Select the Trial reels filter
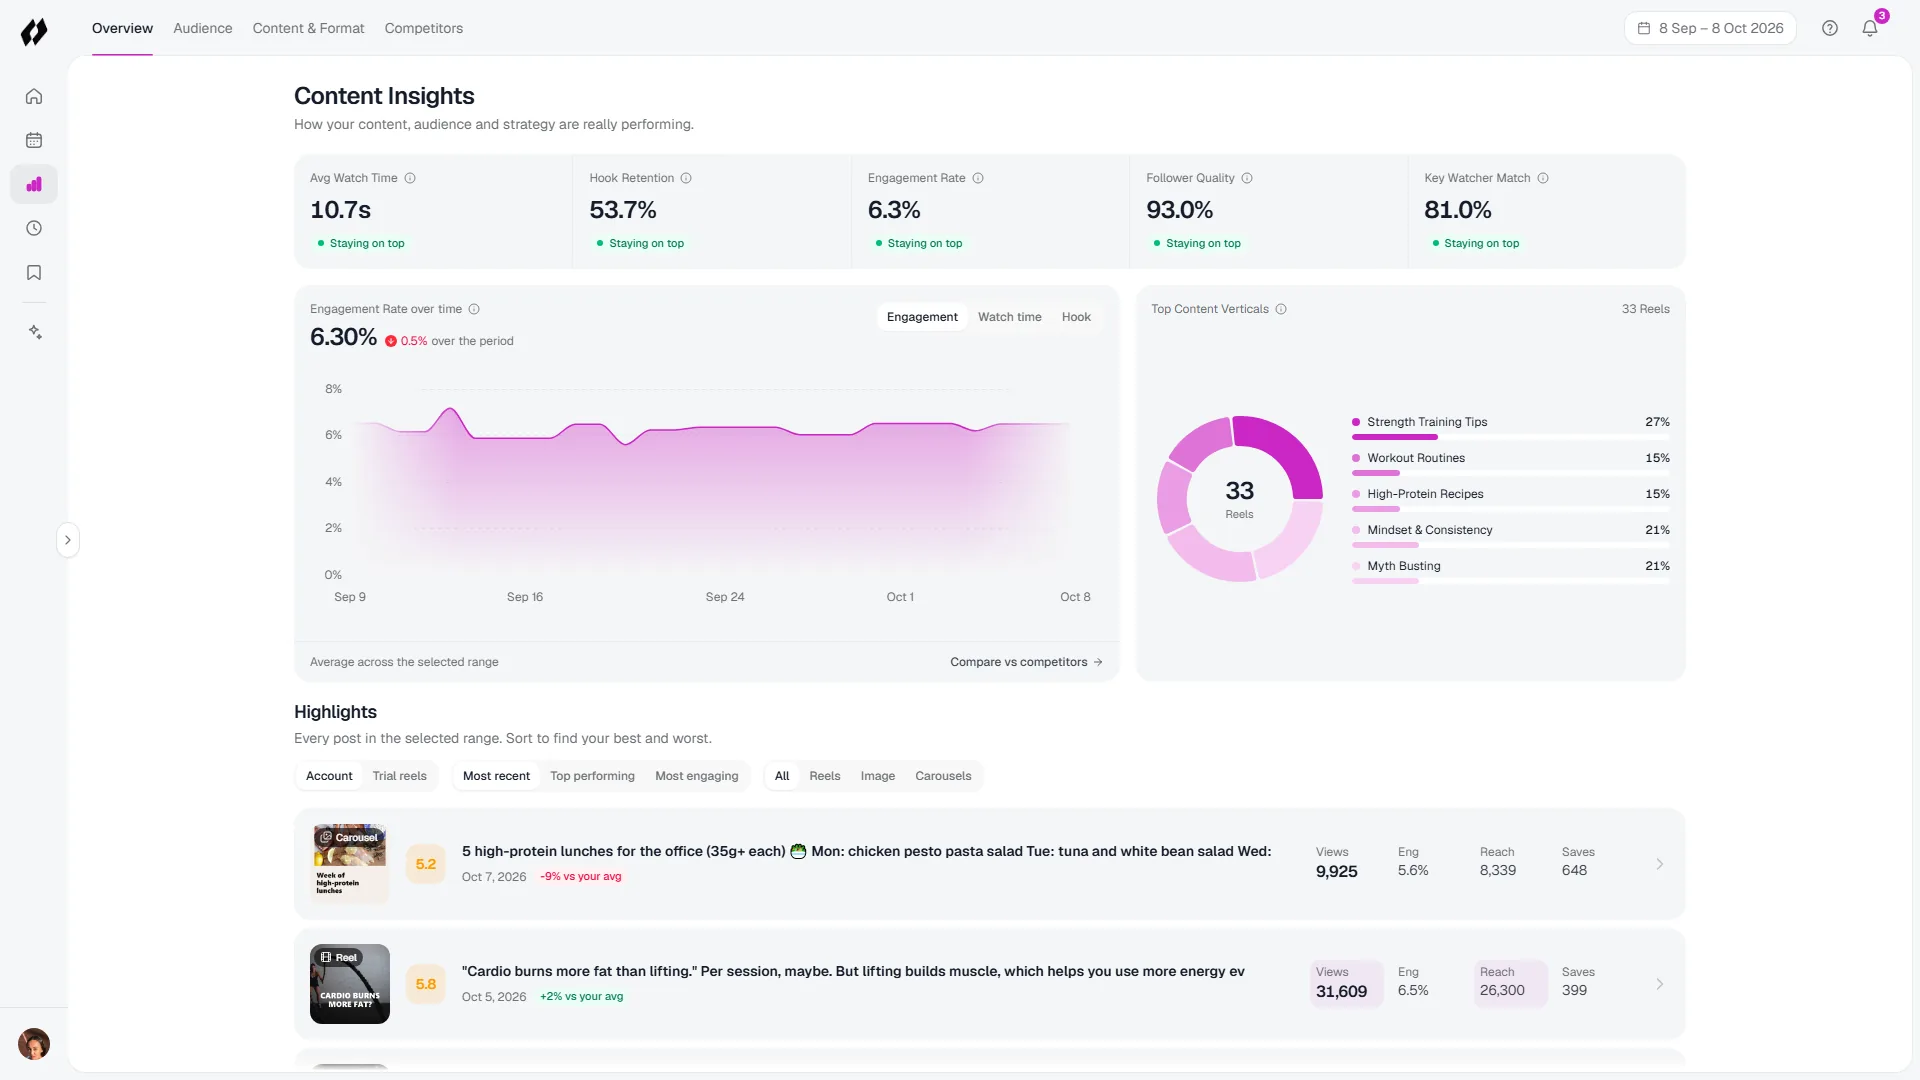1920x1080 pixels. click(x=399, y=776)
